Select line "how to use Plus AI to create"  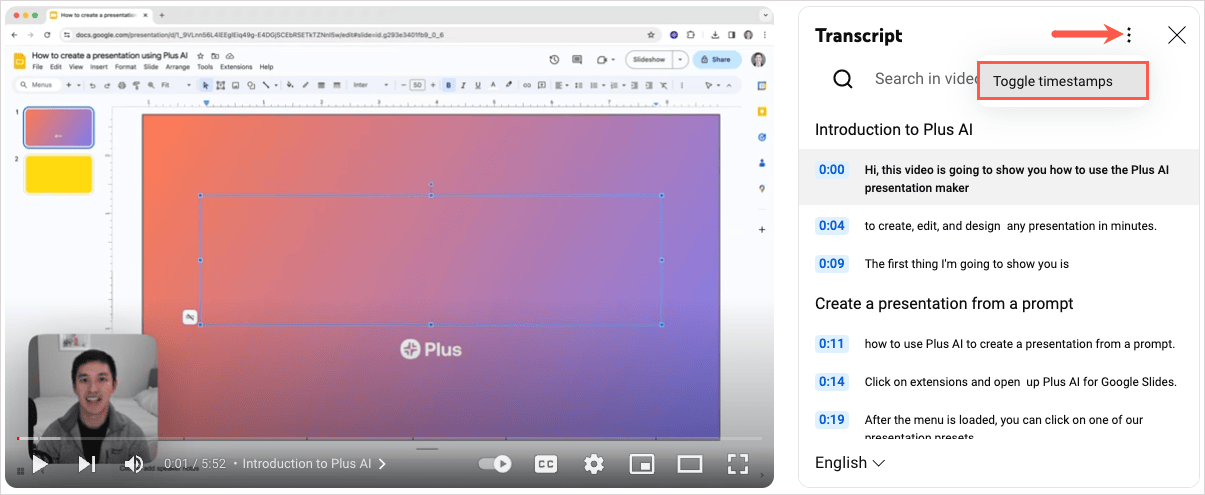click(1019, 344)
